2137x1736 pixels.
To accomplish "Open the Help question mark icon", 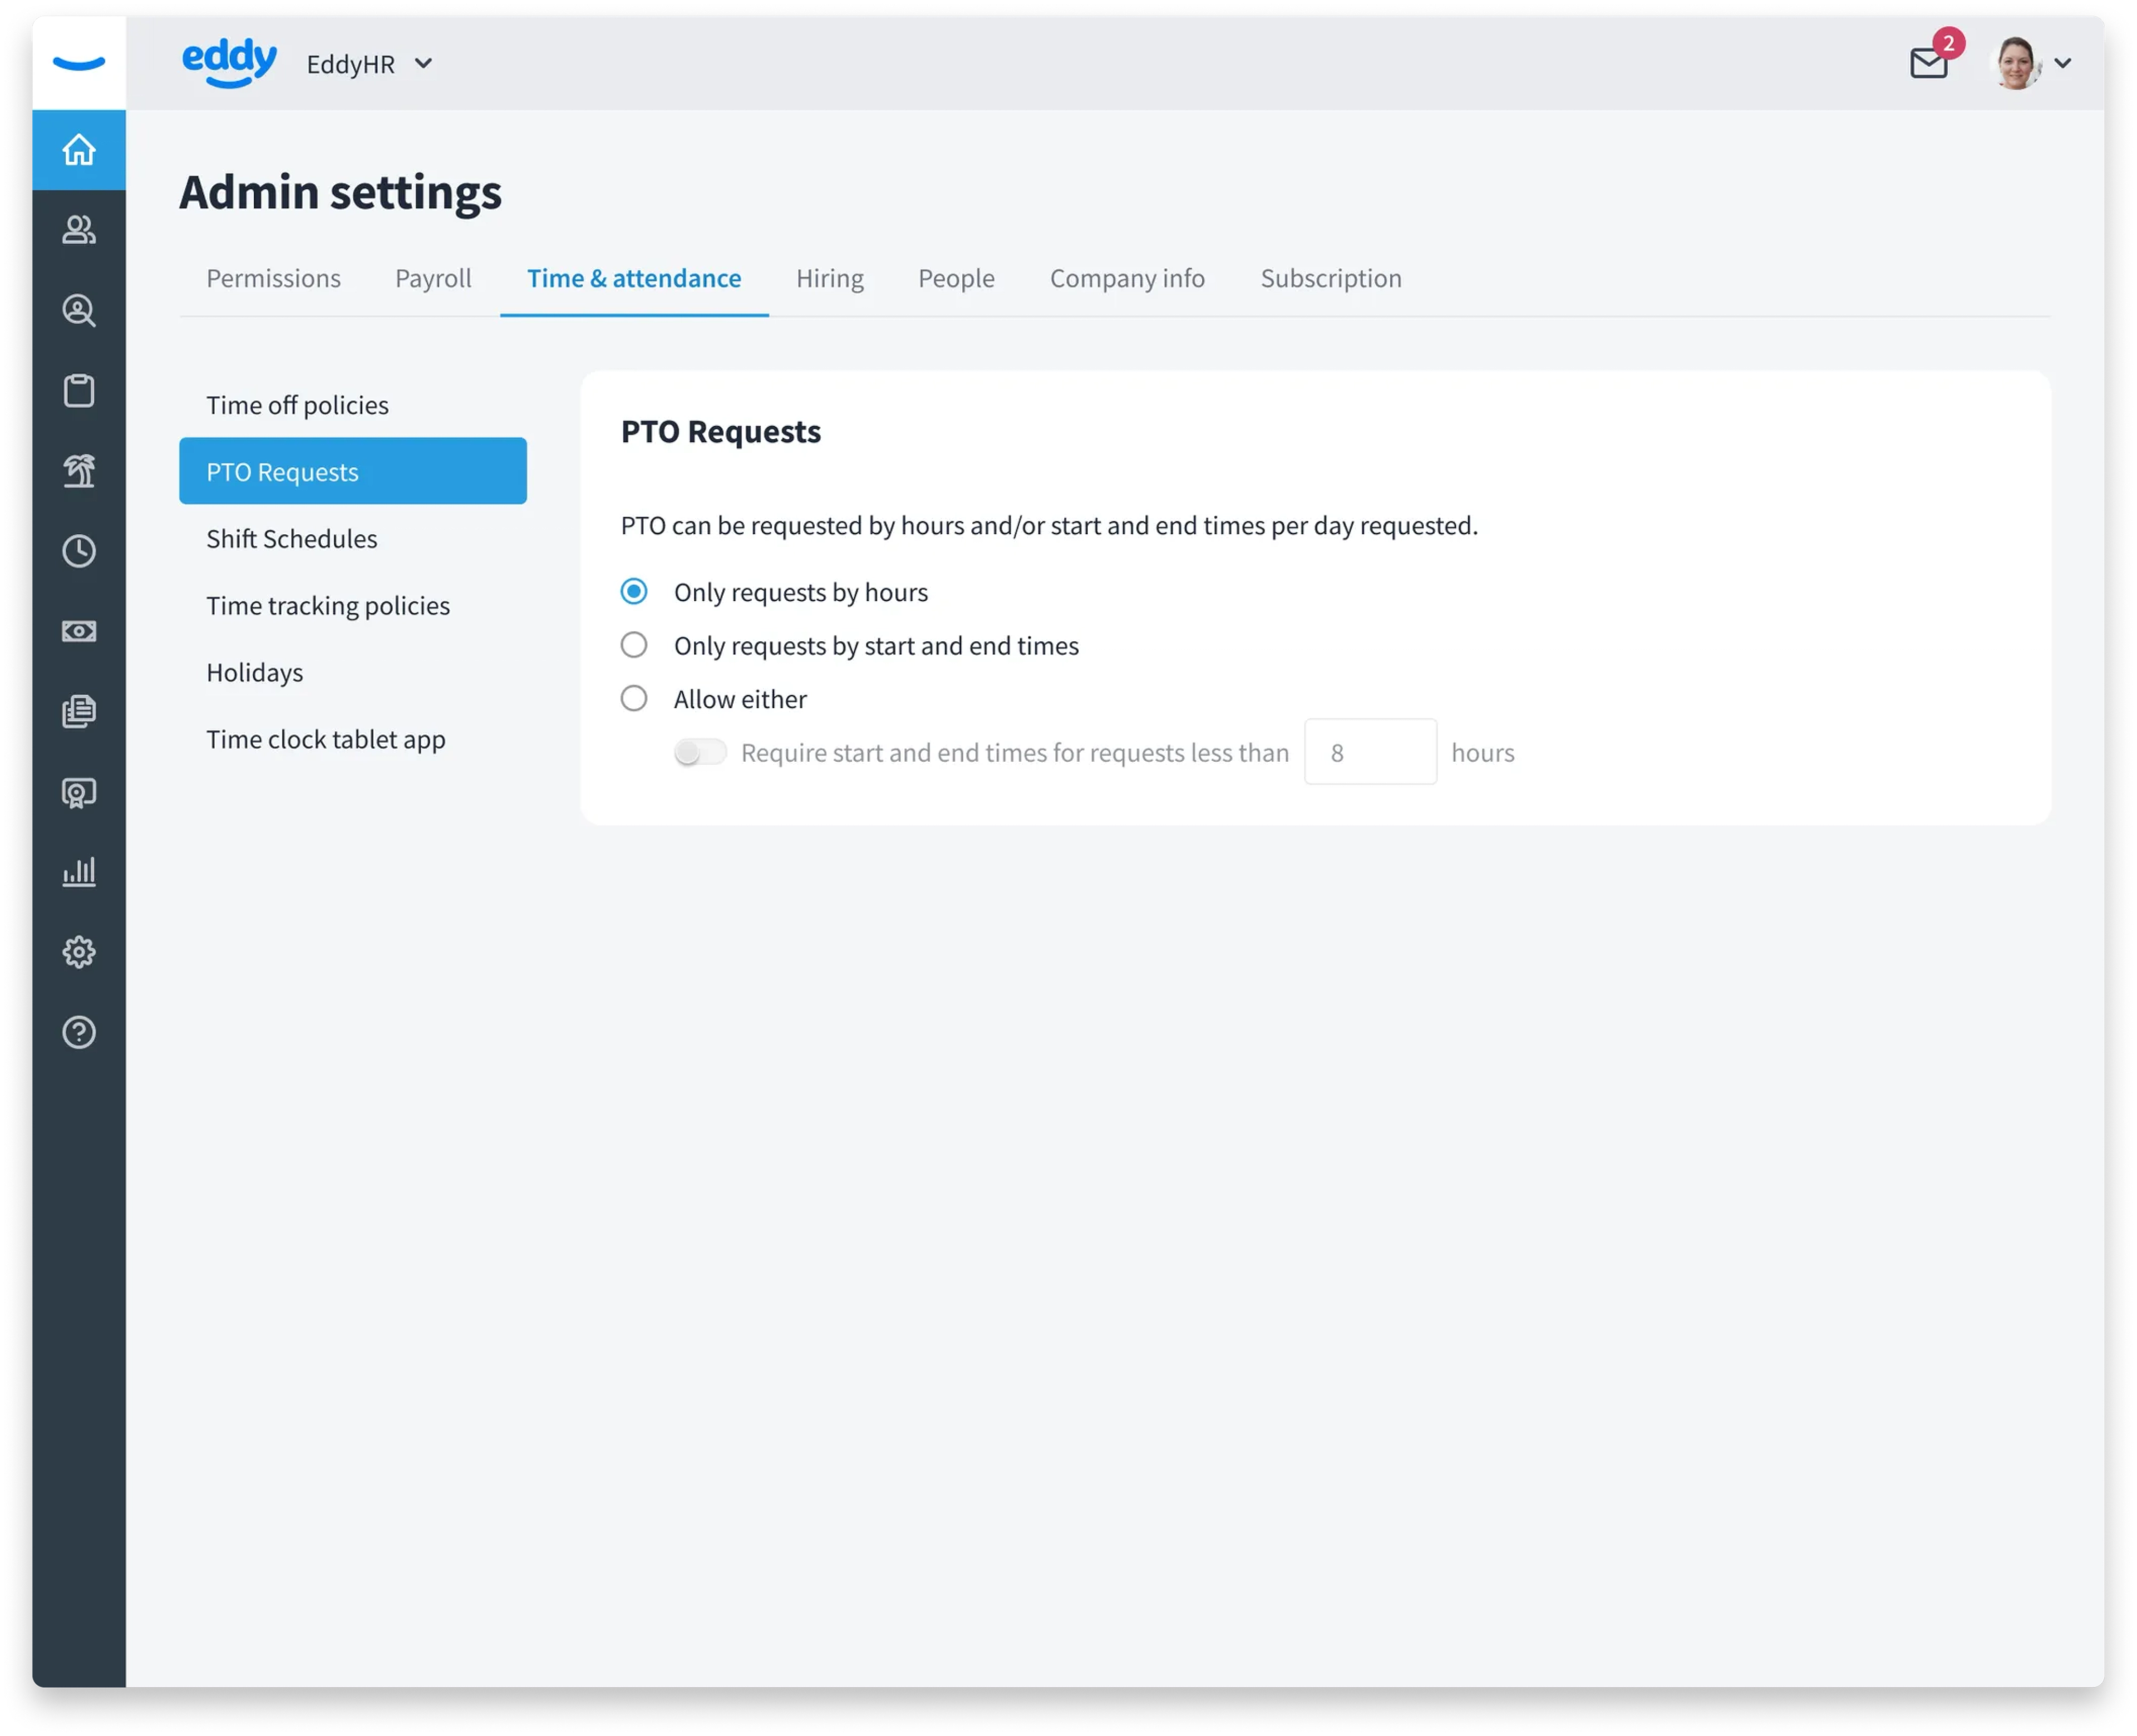I will (79, 1032).
